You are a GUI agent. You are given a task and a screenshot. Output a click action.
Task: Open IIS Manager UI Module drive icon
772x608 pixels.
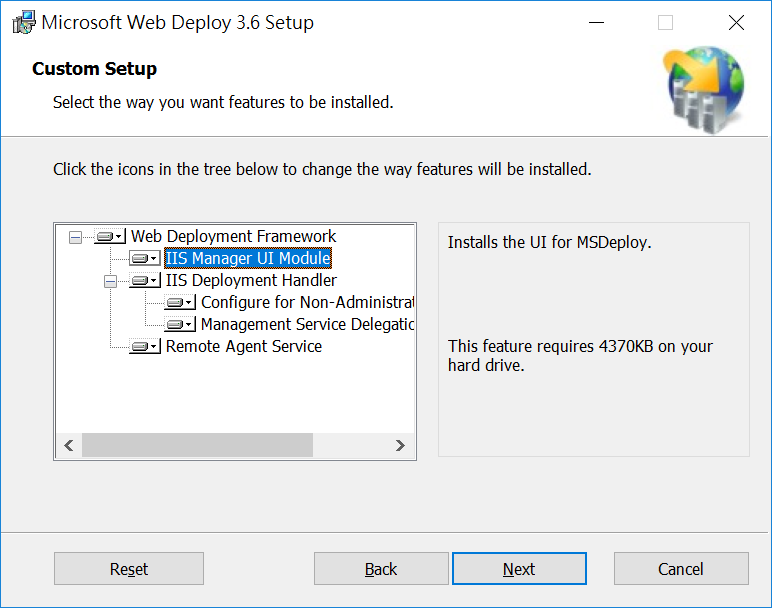click(x=145, y=258)
